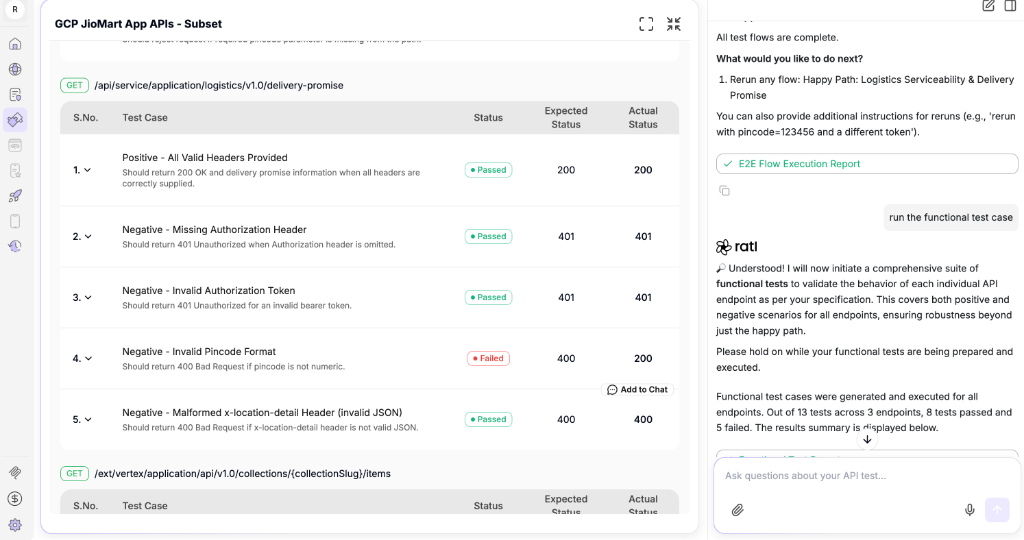Screen dimensions: 1024x540
Task: Click the scroll-to-bottom arrow in the chat
Action: tap(867, 439)
